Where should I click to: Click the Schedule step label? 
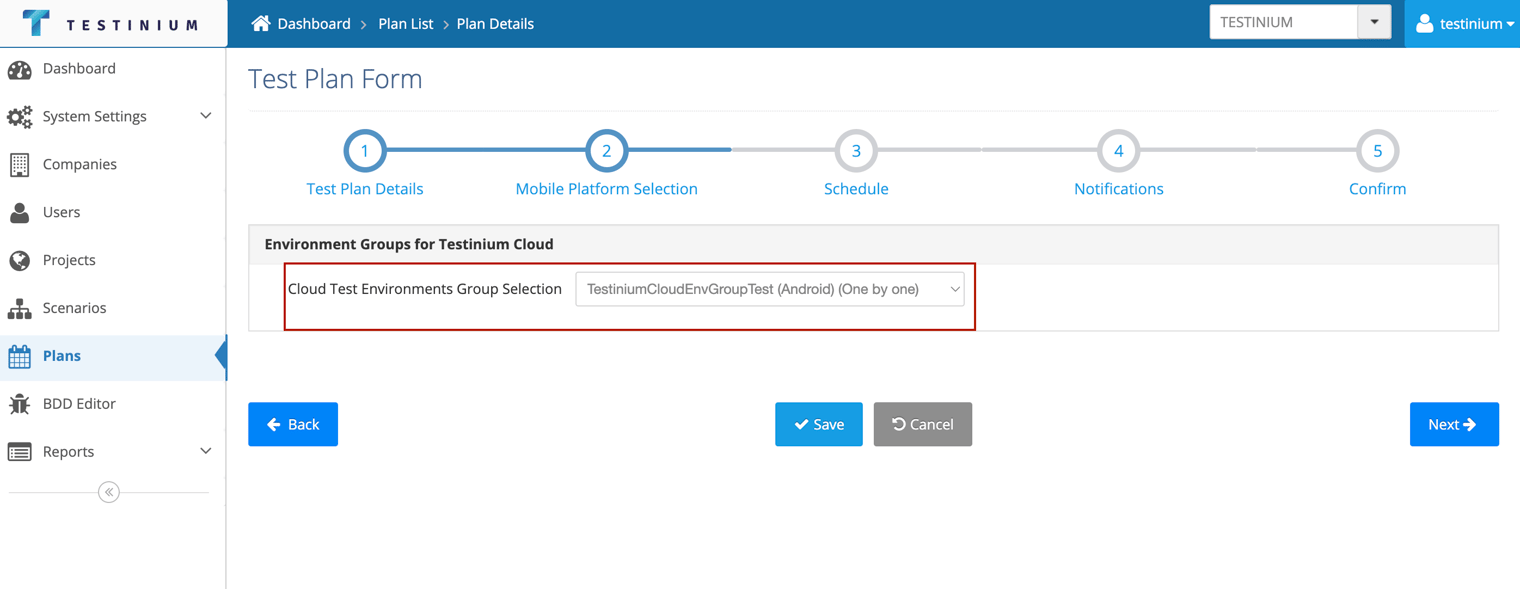856,189
